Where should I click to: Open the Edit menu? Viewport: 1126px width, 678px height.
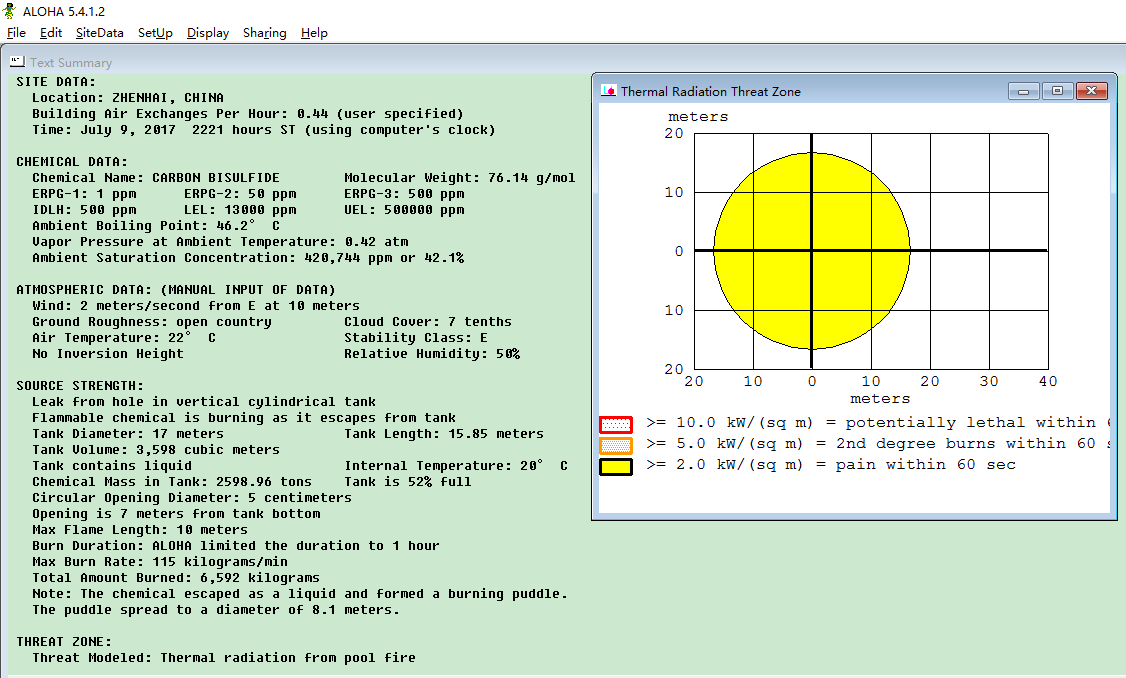click(50, 32)
